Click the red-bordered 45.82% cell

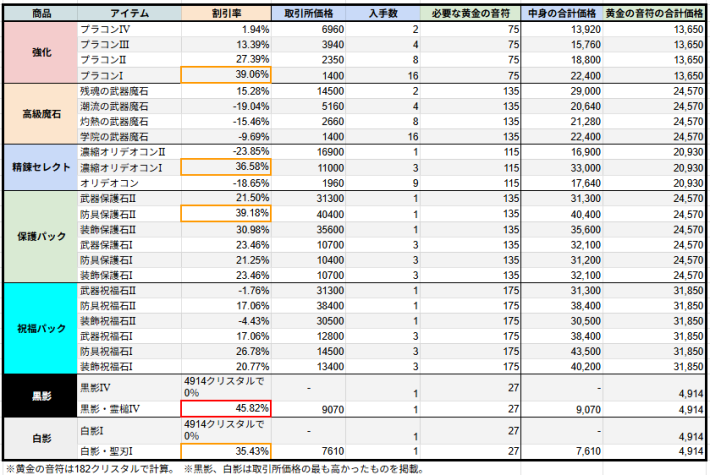pyautogui.click(x=226, y=408)
